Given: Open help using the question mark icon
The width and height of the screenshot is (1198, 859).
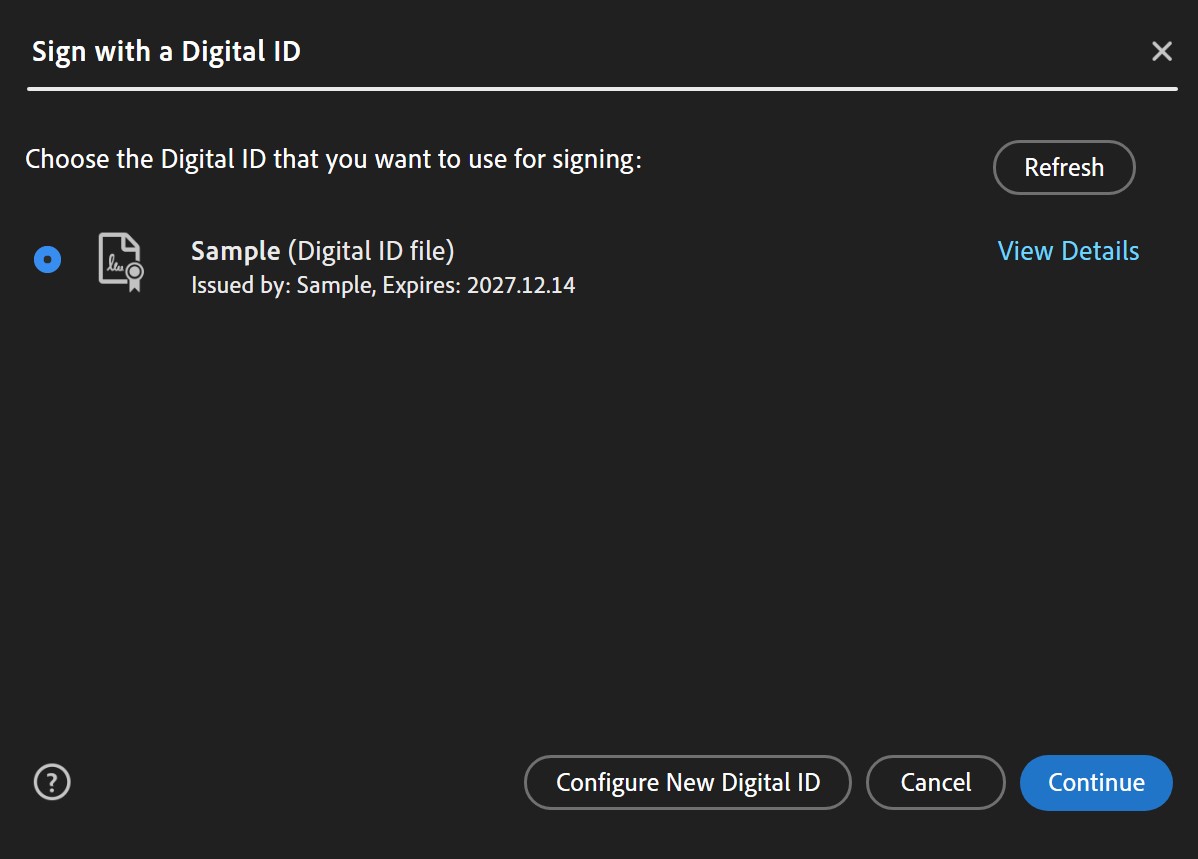Looking at the screenshot, I should [52, 782].
